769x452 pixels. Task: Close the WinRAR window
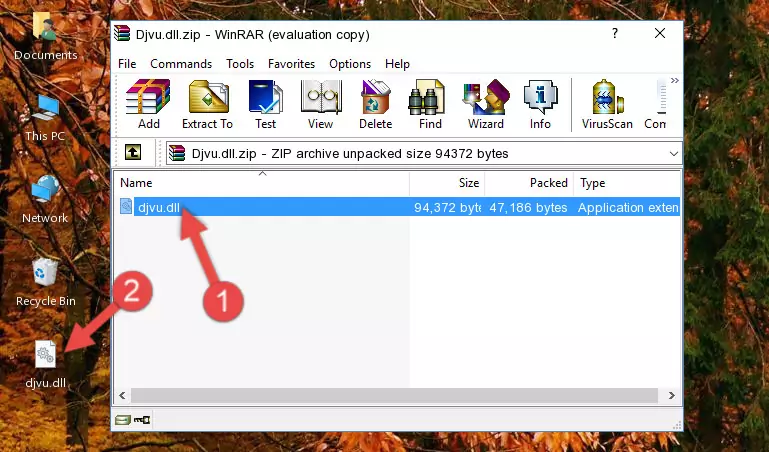660,33
